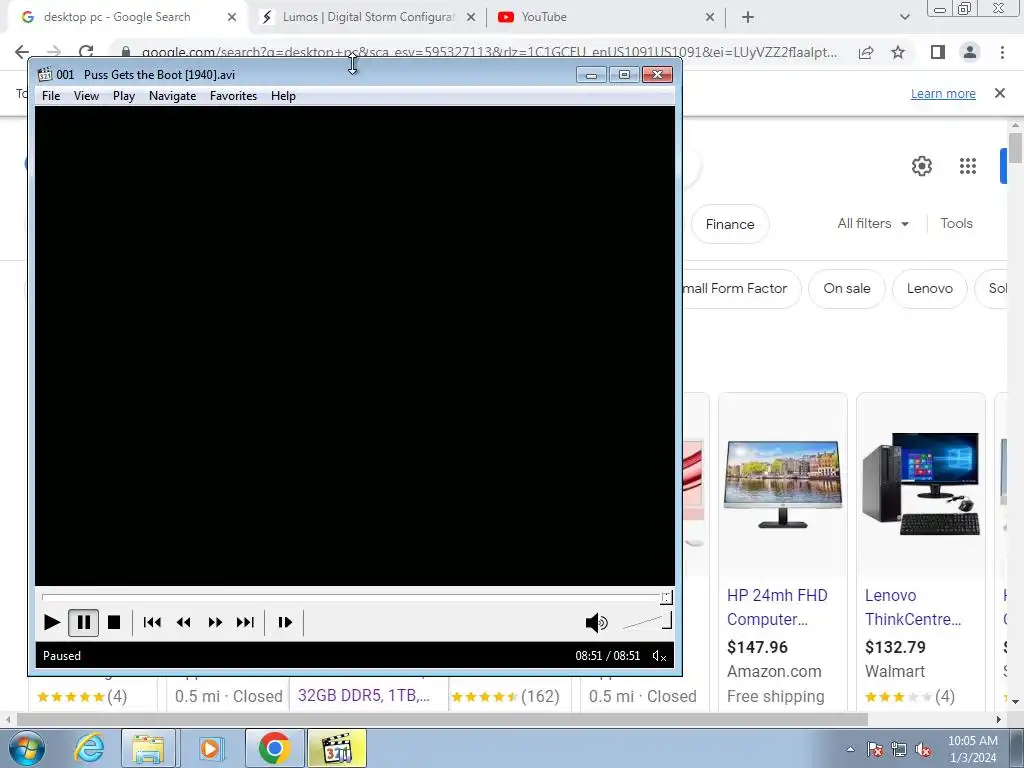Open the Play menu in media player
Image resolution: width=1024 pixels, height=768 pixels.
coord(124,96)
